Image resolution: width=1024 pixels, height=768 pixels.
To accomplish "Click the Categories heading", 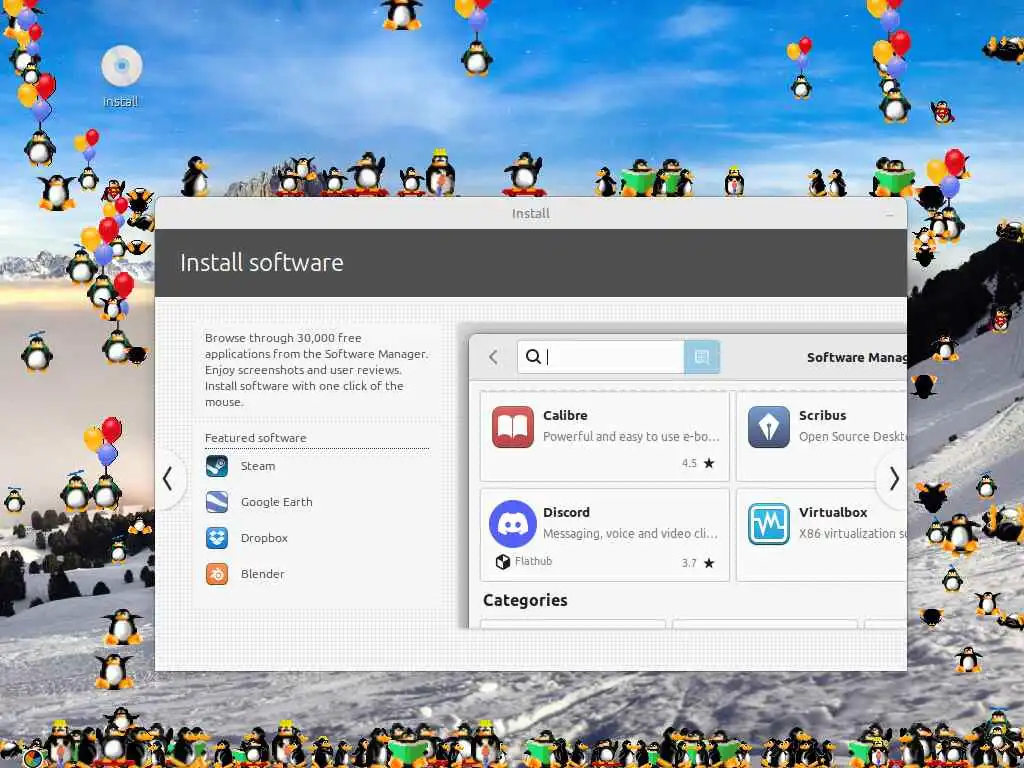I will [525, 600].
